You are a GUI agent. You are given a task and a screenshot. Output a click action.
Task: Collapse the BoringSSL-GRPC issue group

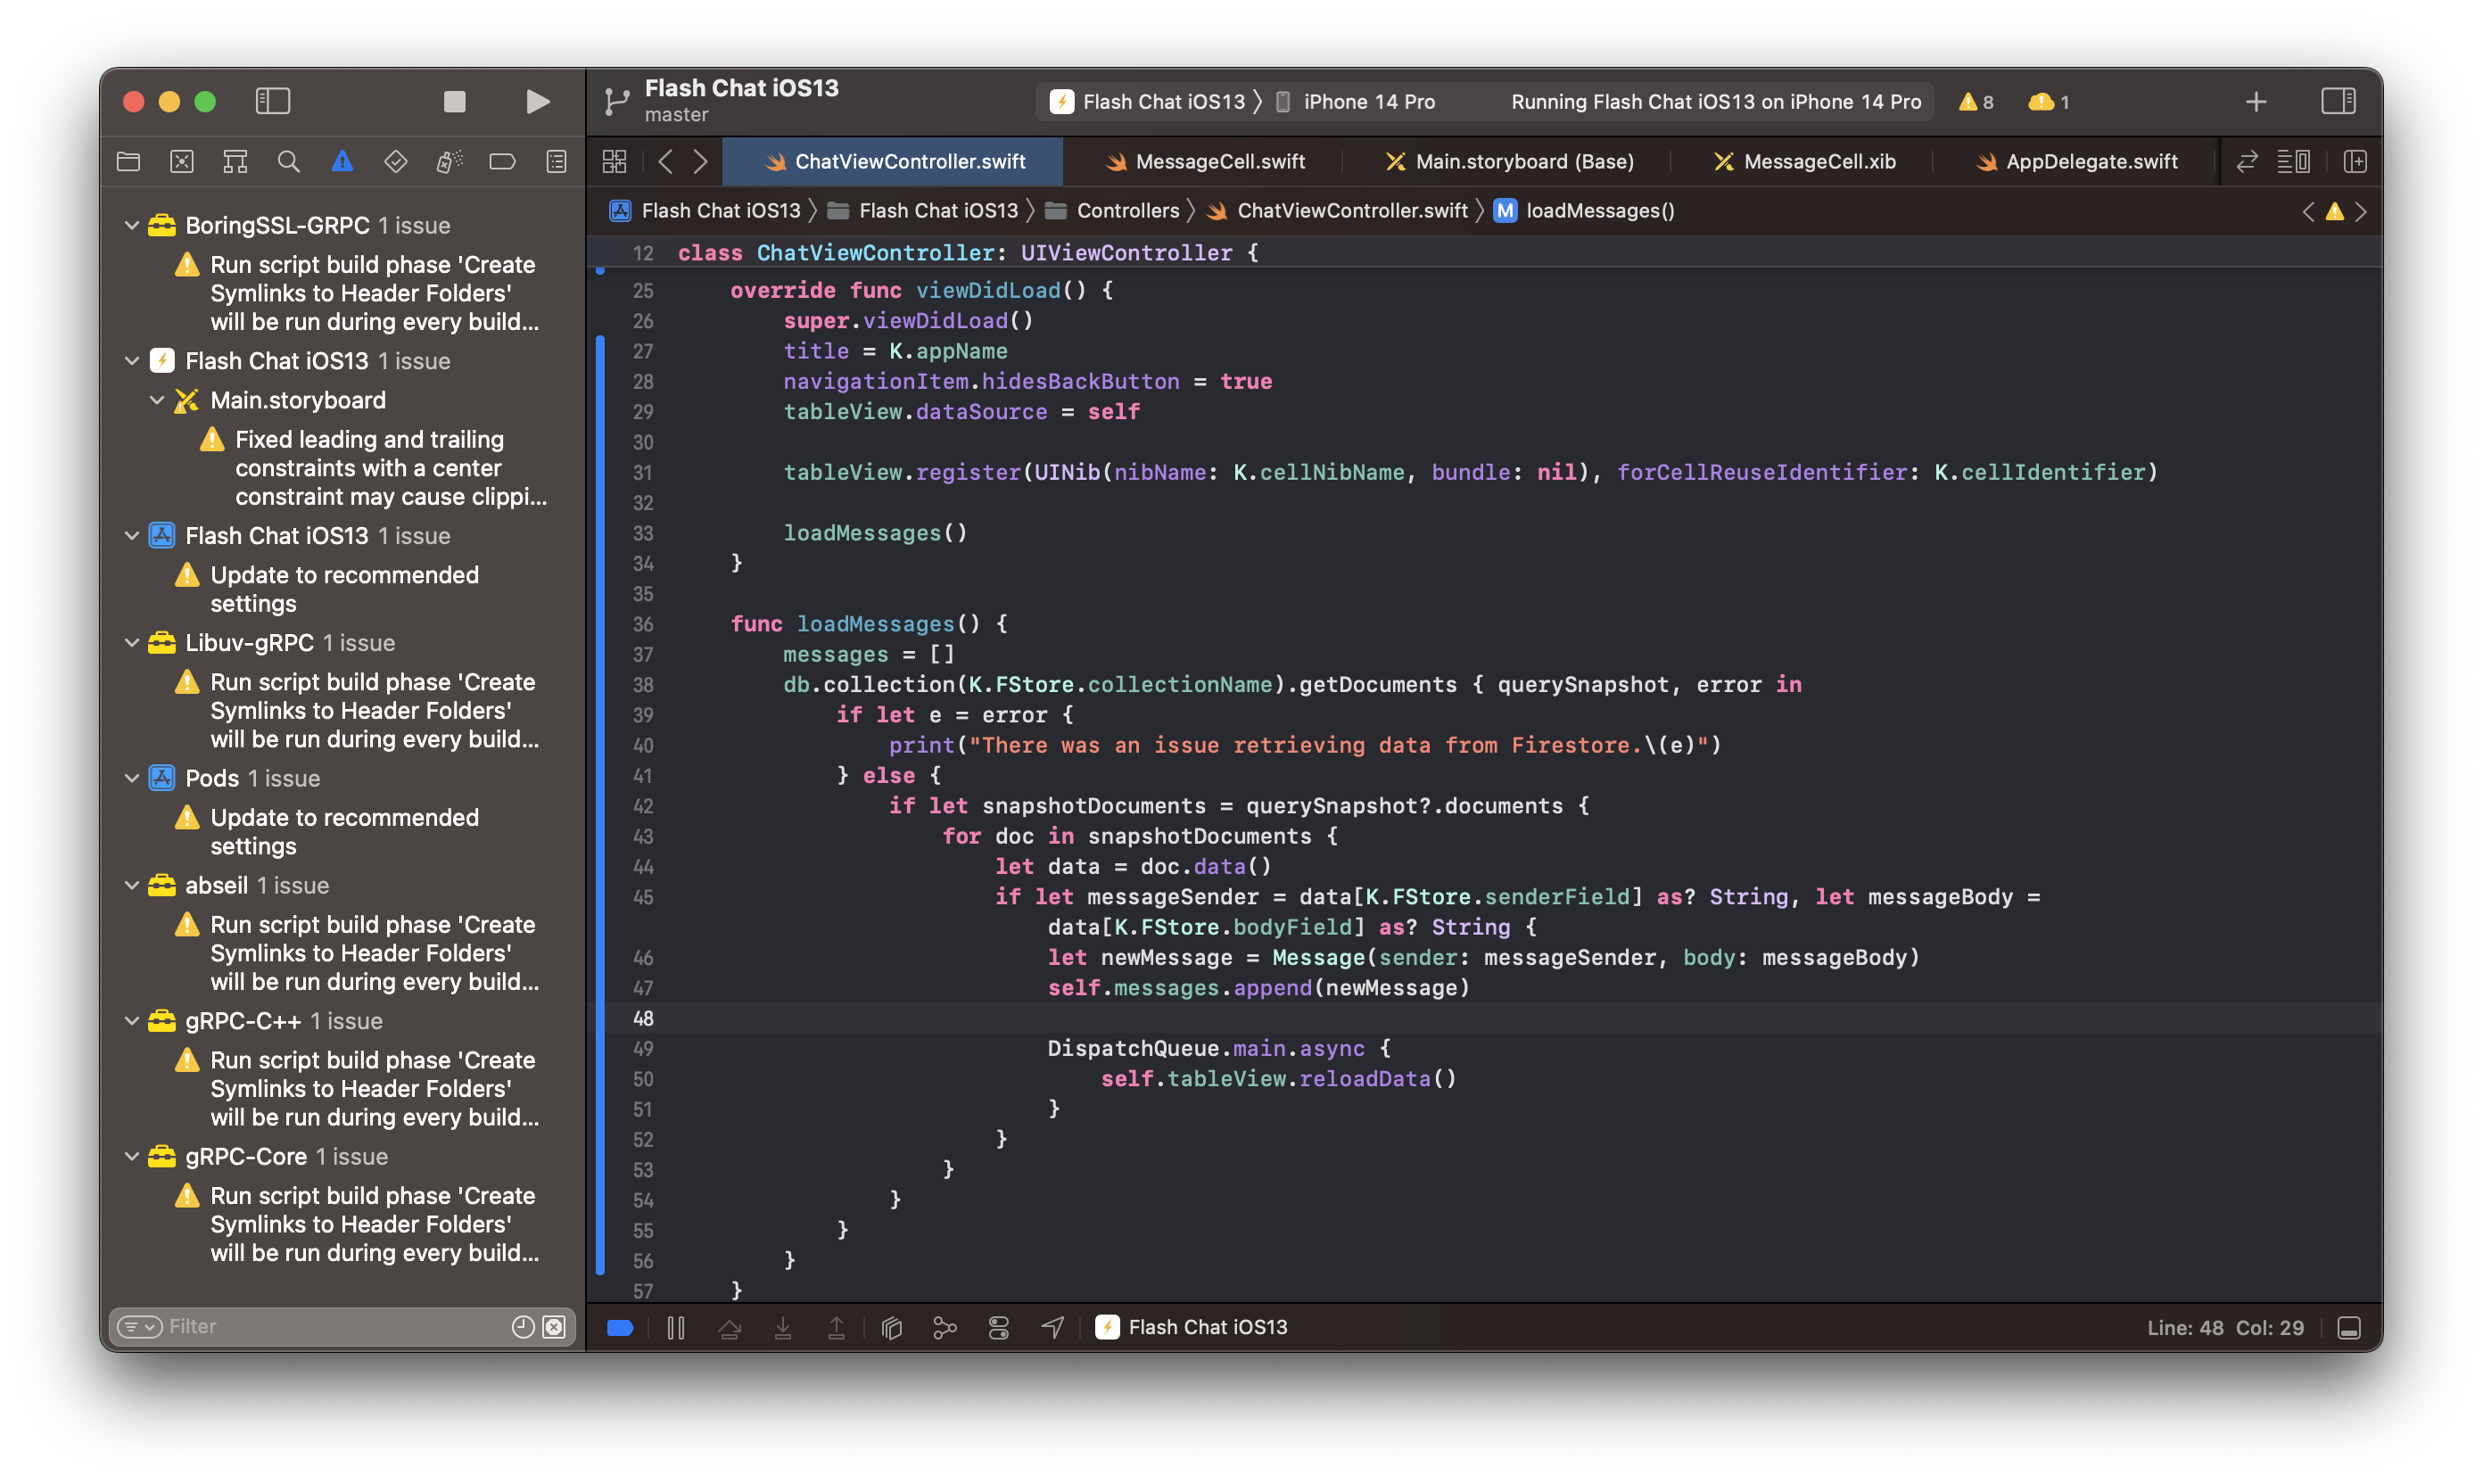132,225
